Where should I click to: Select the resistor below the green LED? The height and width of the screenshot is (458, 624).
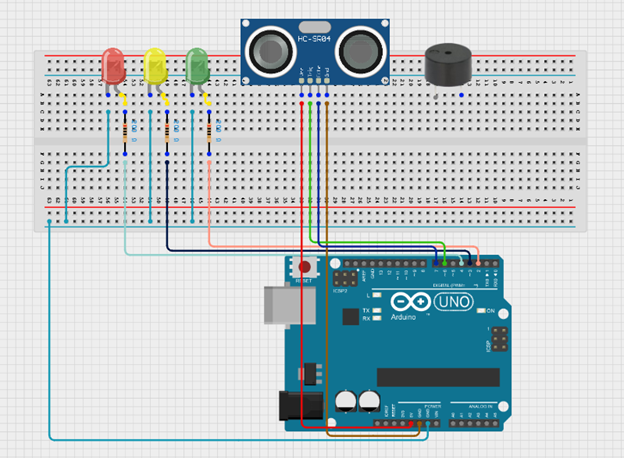[x=209, y=133]
